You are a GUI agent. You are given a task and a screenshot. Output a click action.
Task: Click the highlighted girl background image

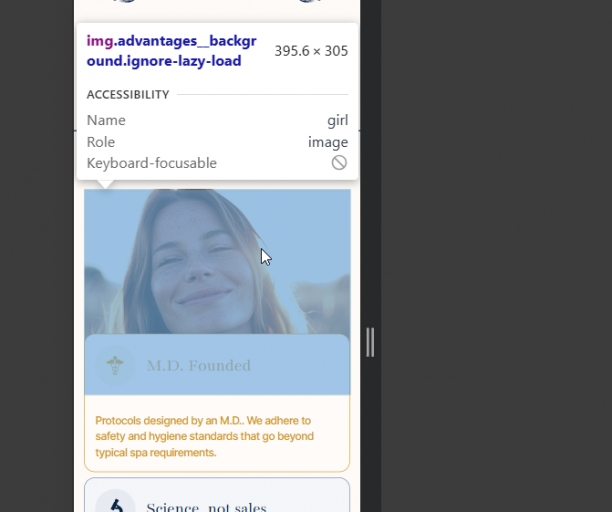point(217,292)
